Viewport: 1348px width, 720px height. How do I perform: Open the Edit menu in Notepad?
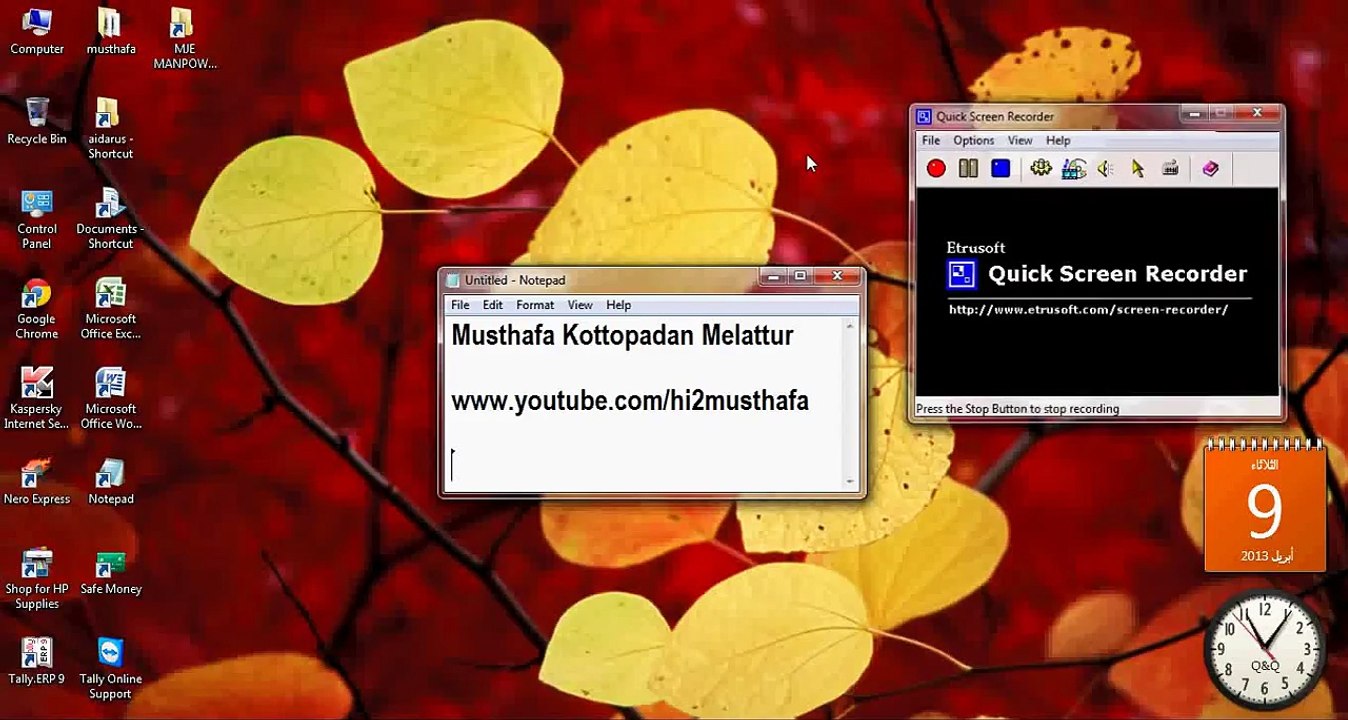click(493, 305)
